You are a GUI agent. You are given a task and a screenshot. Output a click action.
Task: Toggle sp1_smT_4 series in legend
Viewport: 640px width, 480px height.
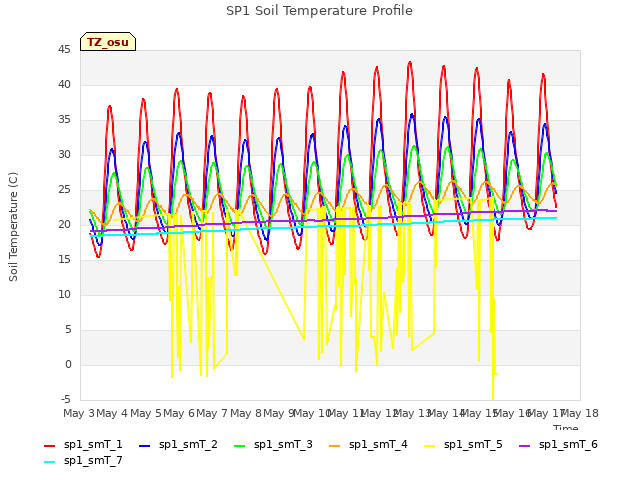point(369,444)
